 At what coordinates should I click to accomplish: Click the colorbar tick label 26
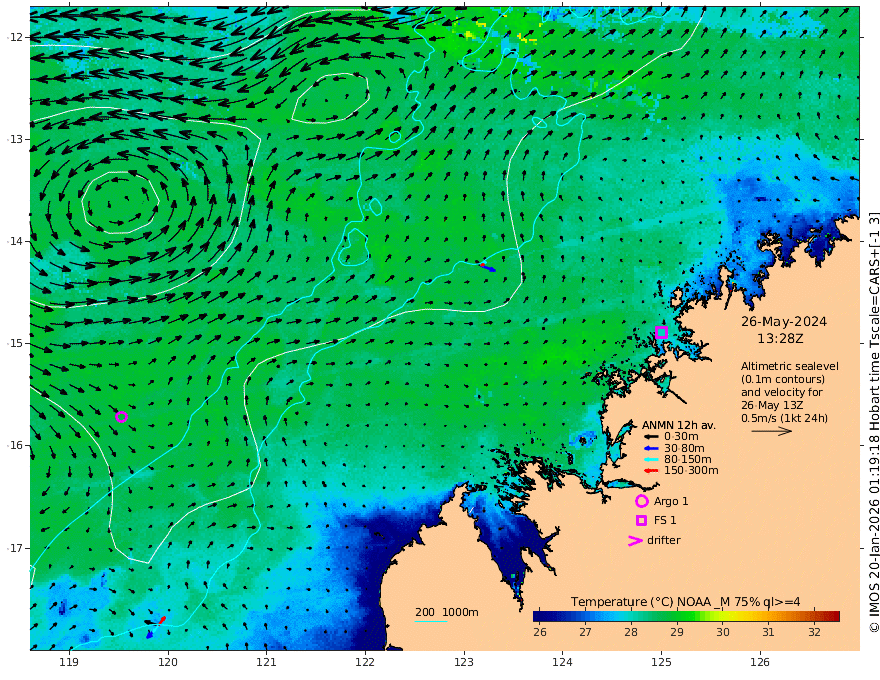click(x=540, y=632)
